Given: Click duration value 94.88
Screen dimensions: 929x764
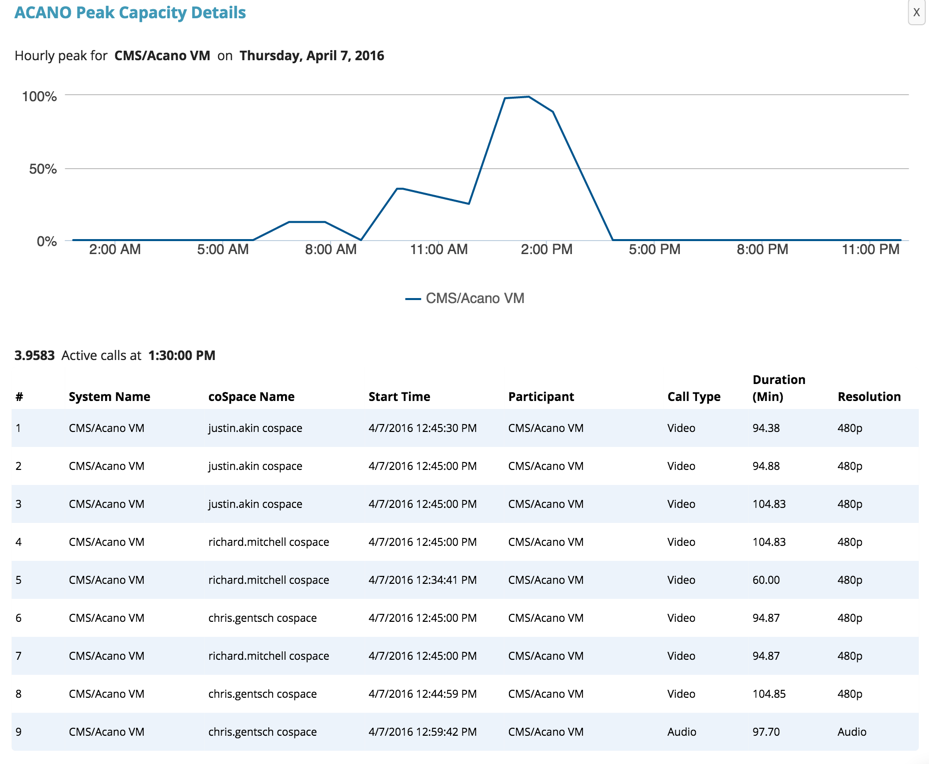Looking at the screenshot, I should 766,466.
